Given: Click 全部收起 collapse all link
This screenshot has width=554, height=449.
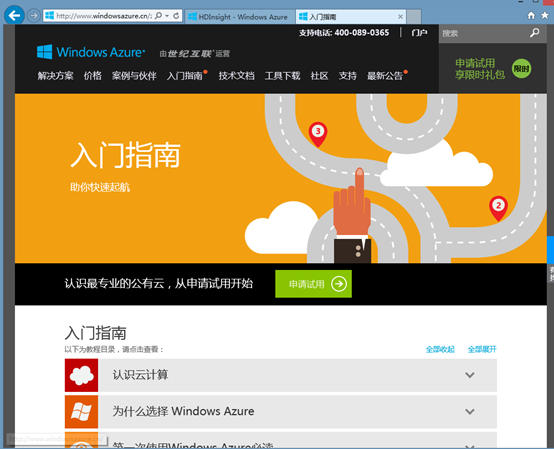Looking at the screenshot, I should coord(440,349).
